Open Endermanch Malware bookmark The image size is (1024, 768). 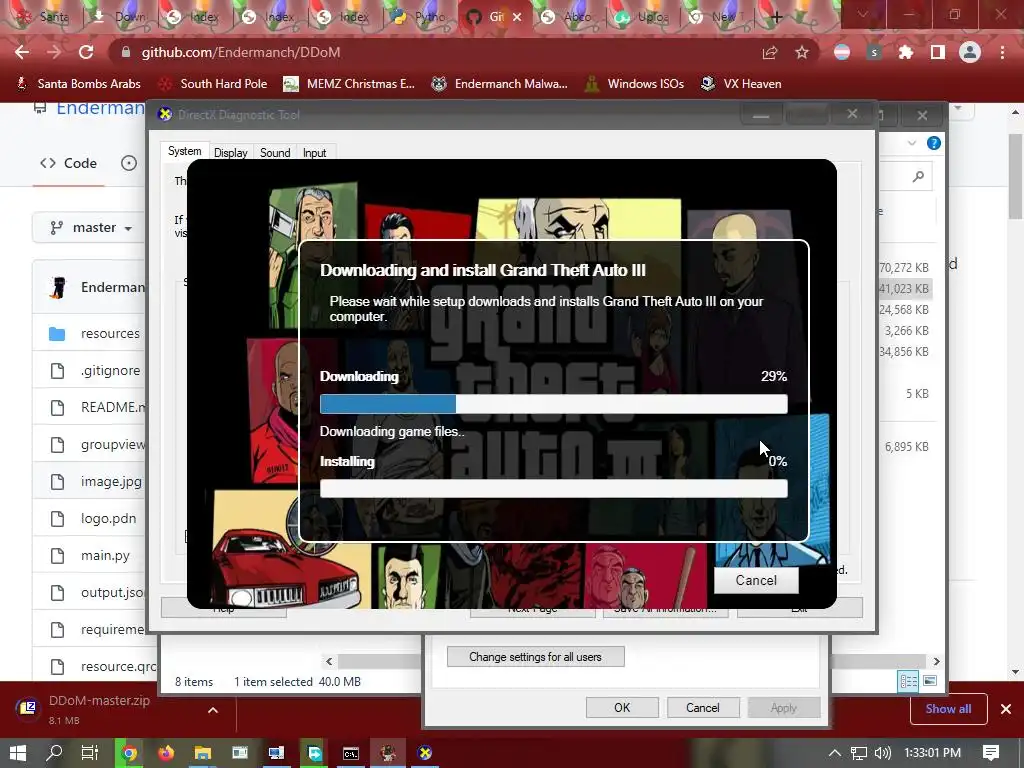tap(500, 84)
